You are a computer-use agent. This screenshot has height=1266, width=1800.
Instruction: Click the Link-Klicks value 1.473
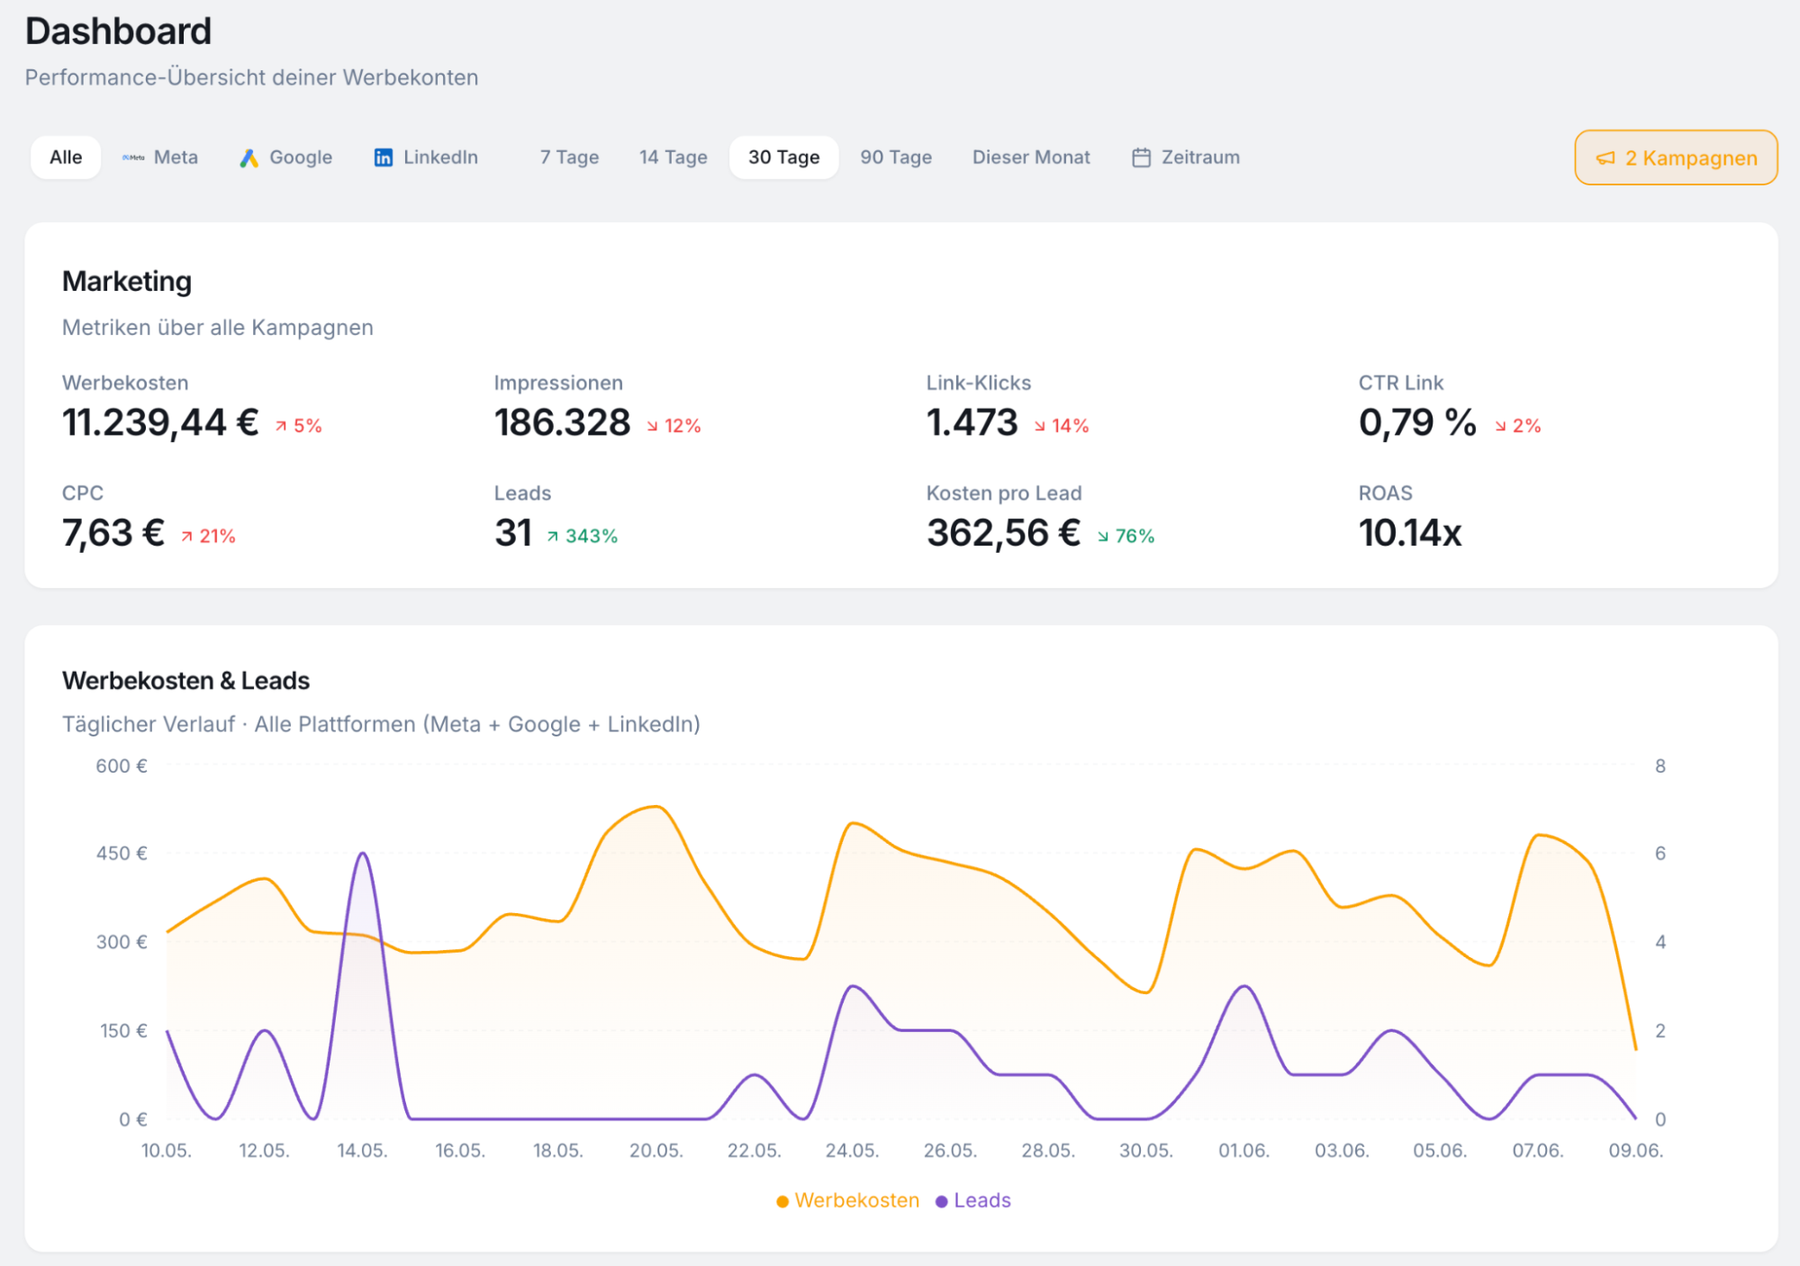972,422
